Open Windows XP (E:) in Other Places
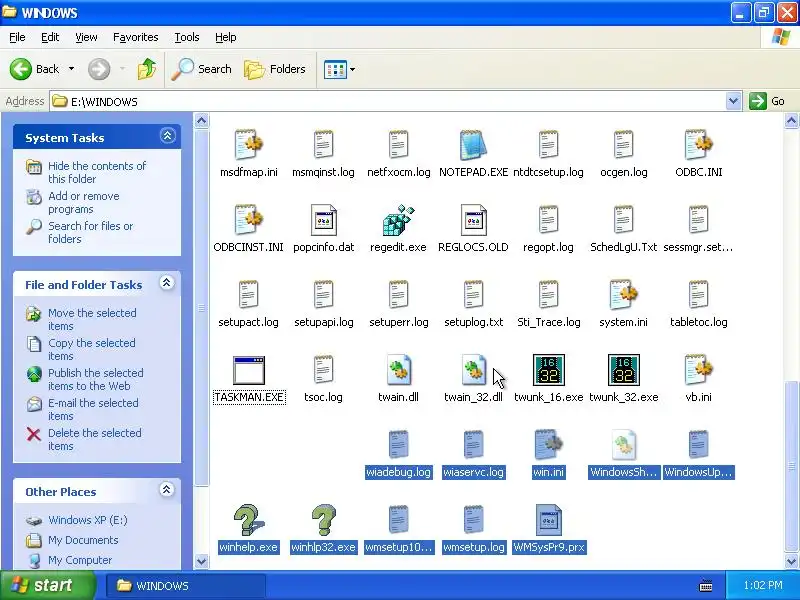Image resolution: width=800 pixels, height=600 pixels. 88,520
